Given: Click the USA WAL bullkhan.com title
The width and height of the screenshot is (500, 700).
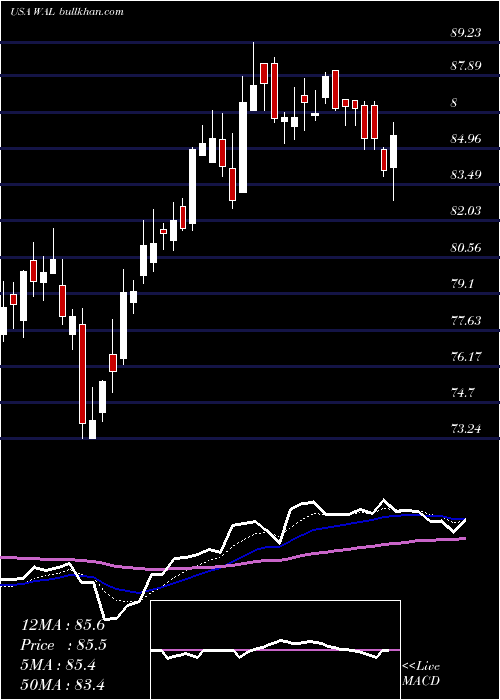Looking at the screenshot, I should [67, 12].
